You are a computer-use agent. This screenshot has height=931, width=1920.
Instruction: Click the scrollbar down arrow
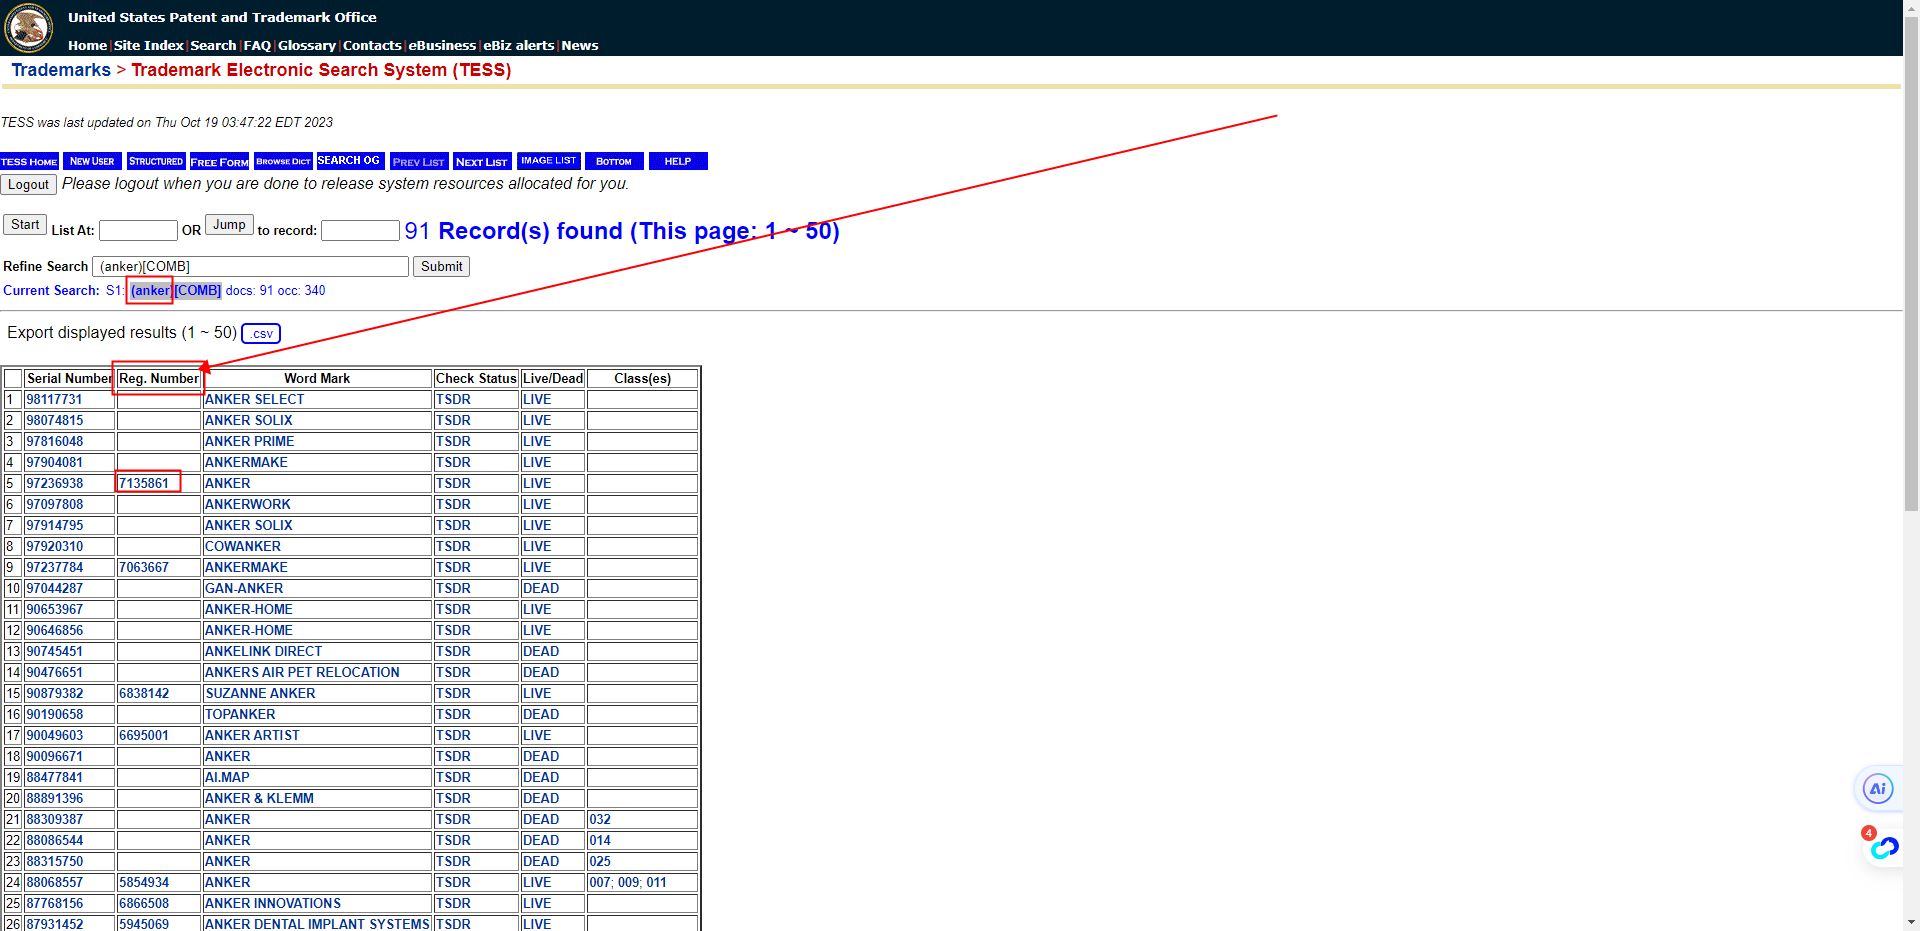1911,922
